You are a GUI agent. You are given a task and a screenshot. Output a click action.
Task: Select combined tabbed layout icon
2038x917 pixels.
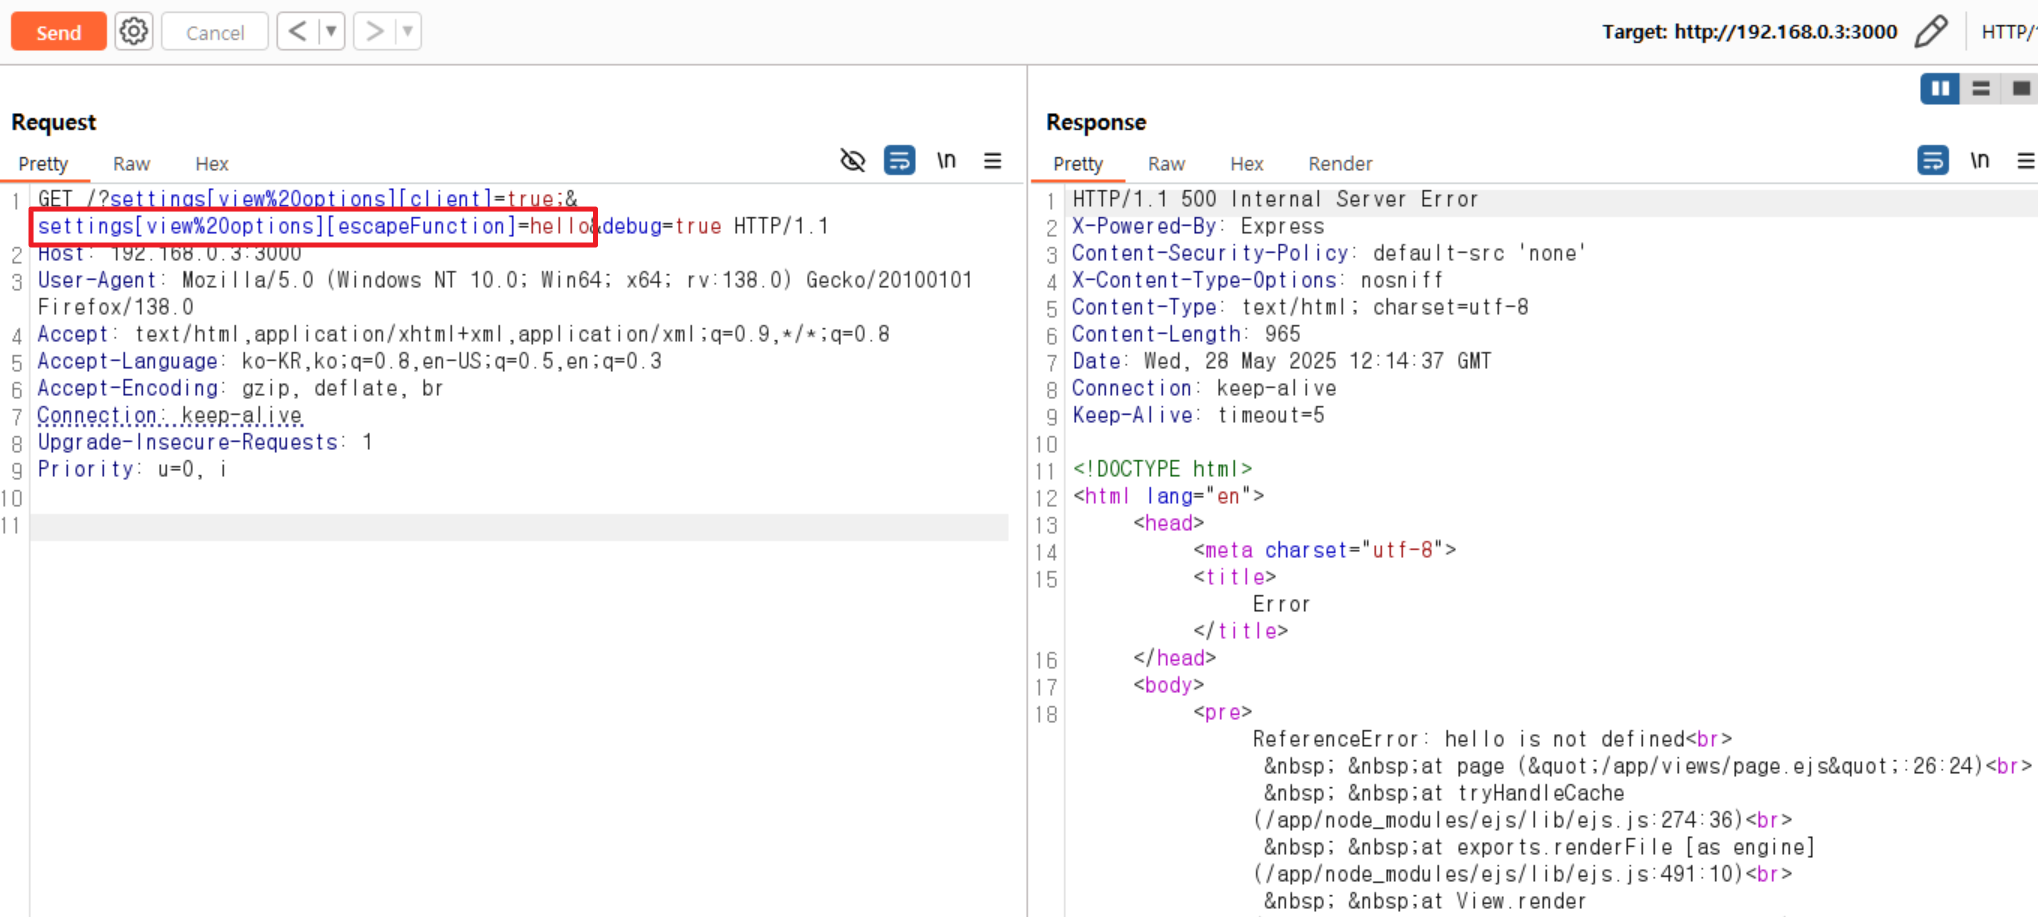(2020, 89)
